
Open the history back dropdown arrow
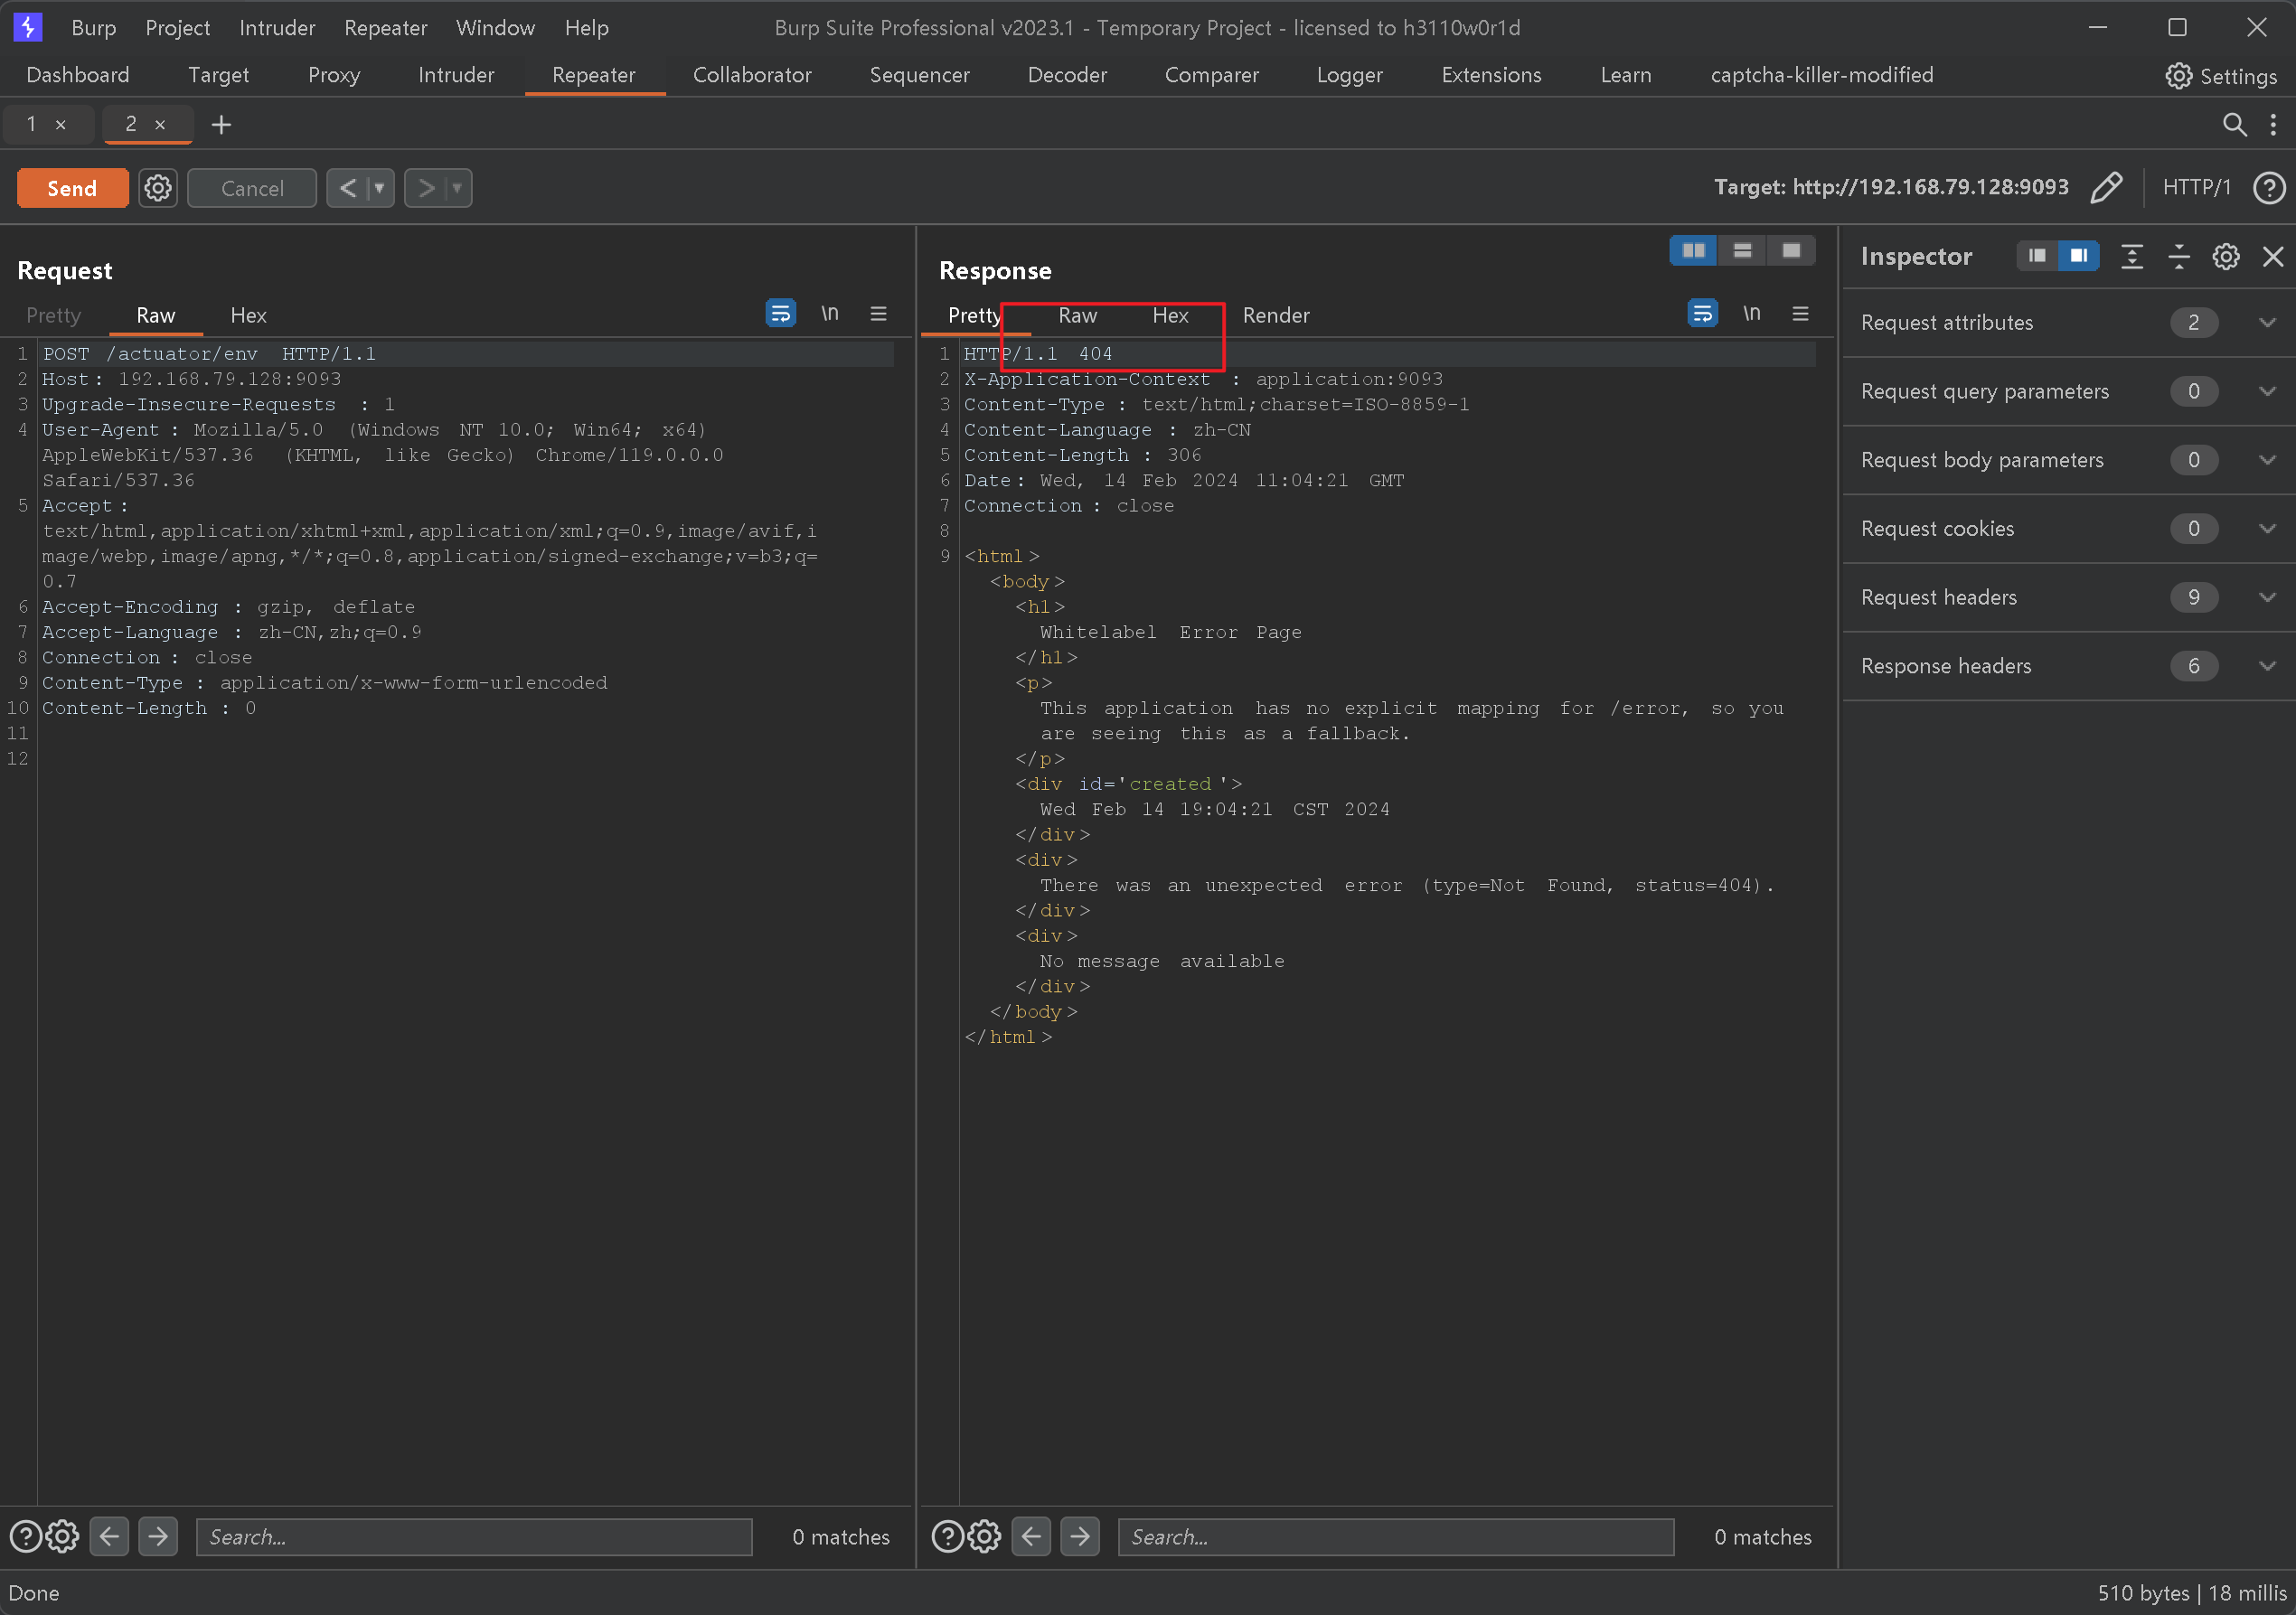pos(380,188)
